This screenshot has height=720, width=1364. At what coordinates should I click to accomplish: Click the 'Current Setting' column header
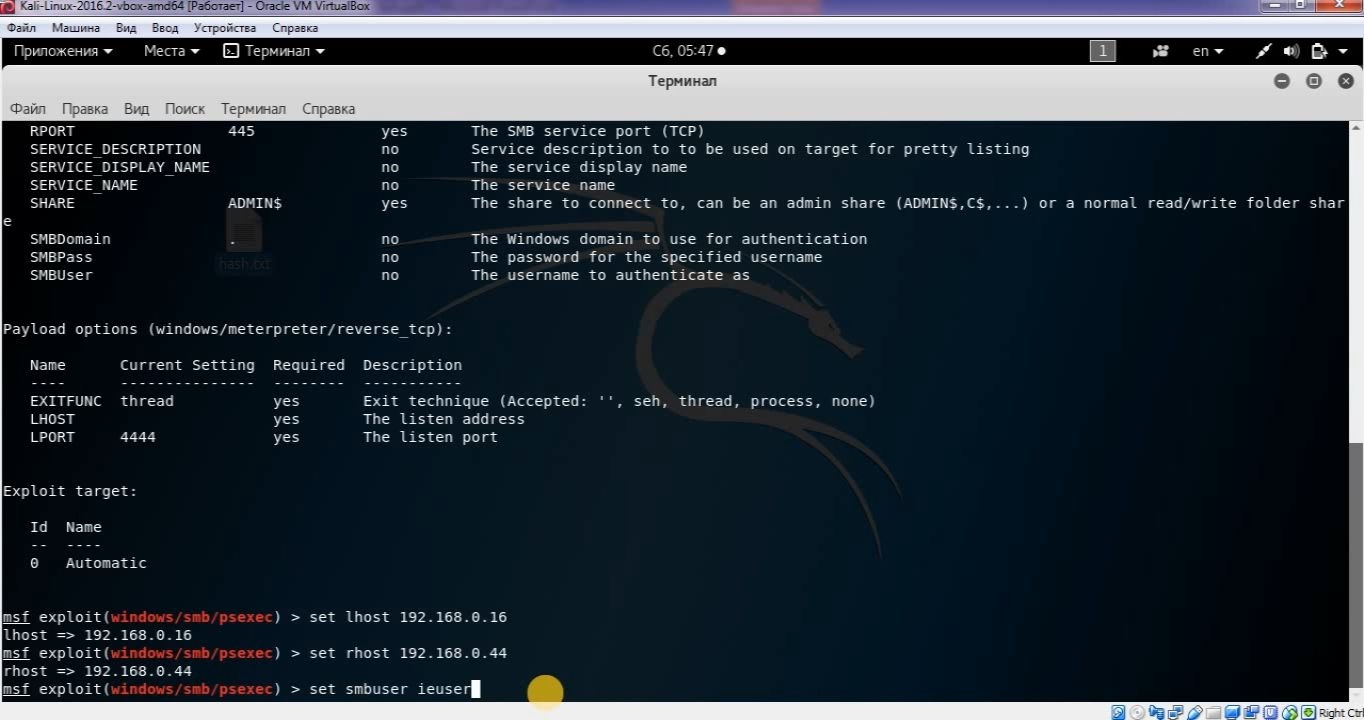pyautogui.click(x=187, y=365)
